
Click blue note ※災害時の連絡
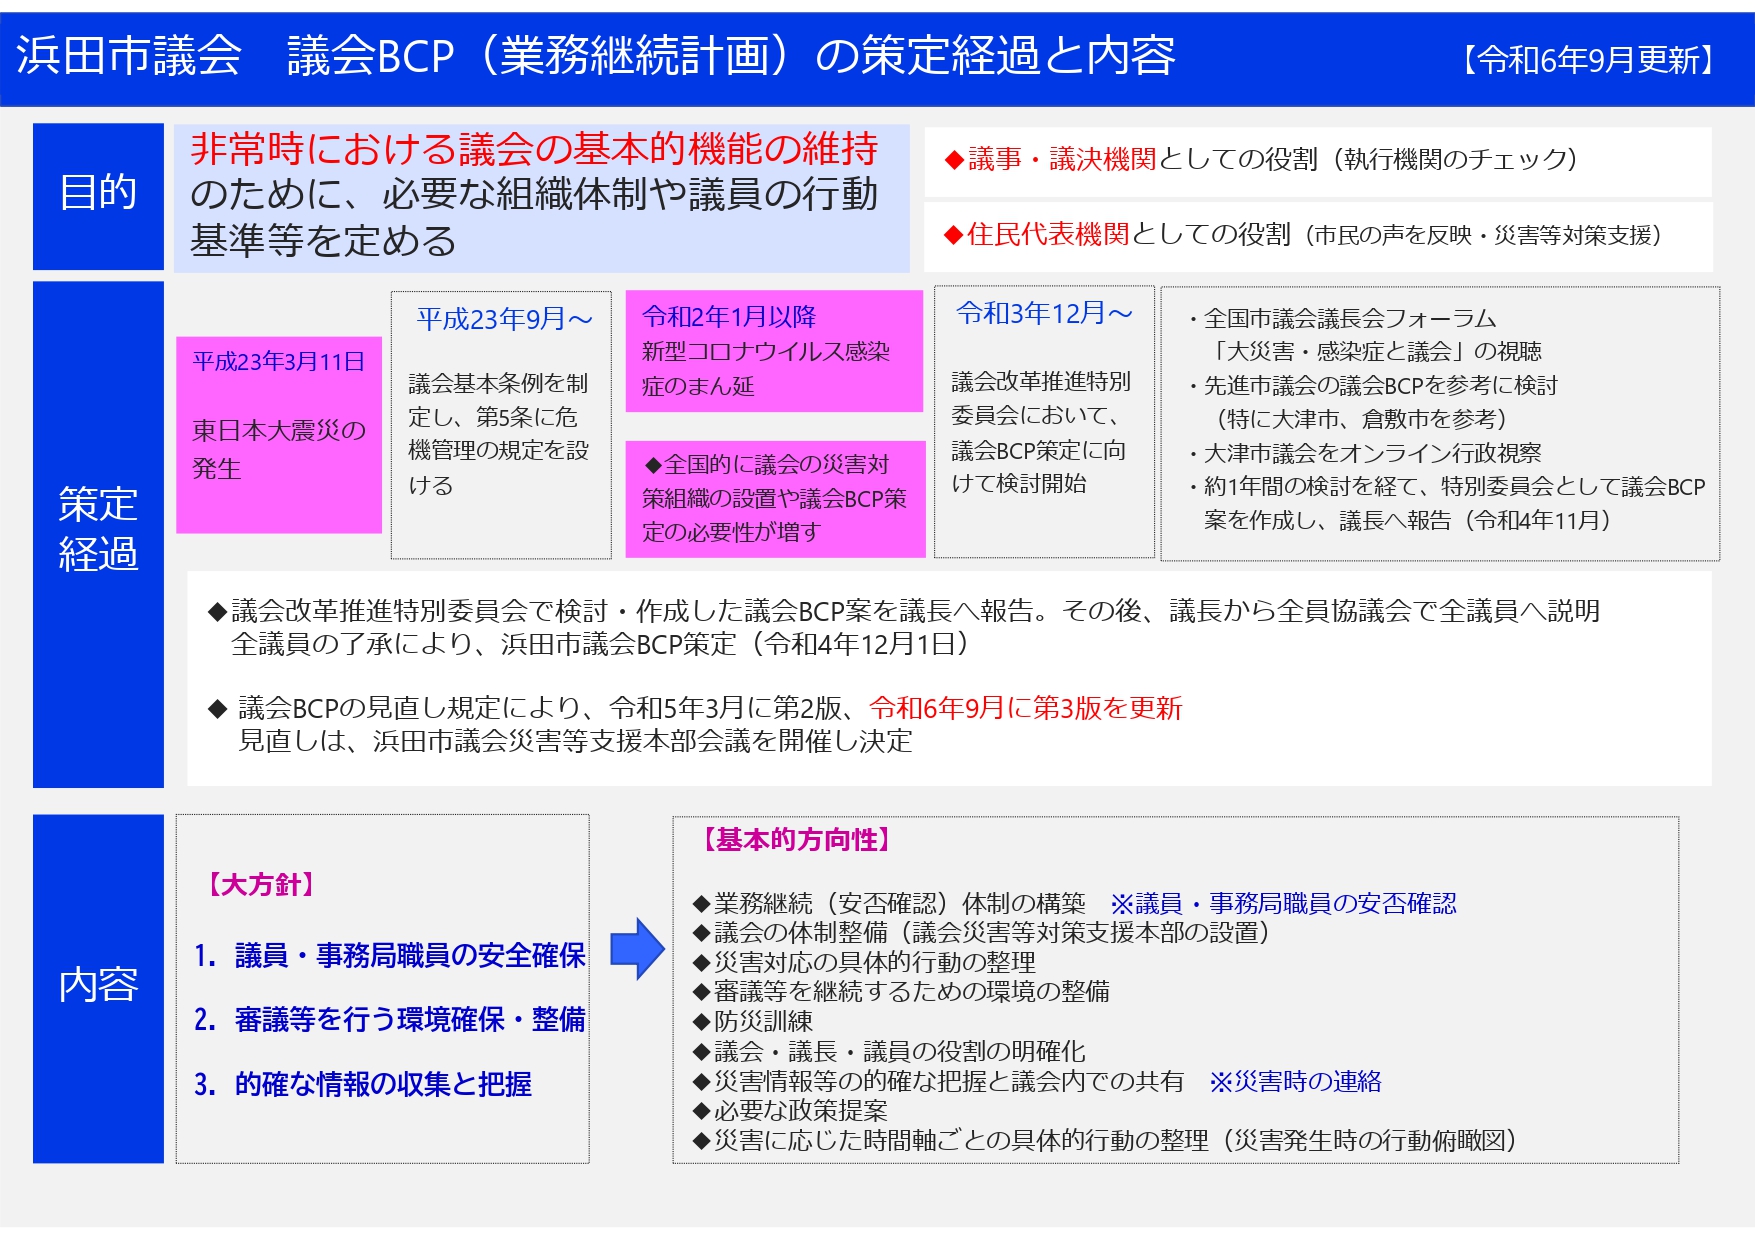click(x=1295, y=1081)
